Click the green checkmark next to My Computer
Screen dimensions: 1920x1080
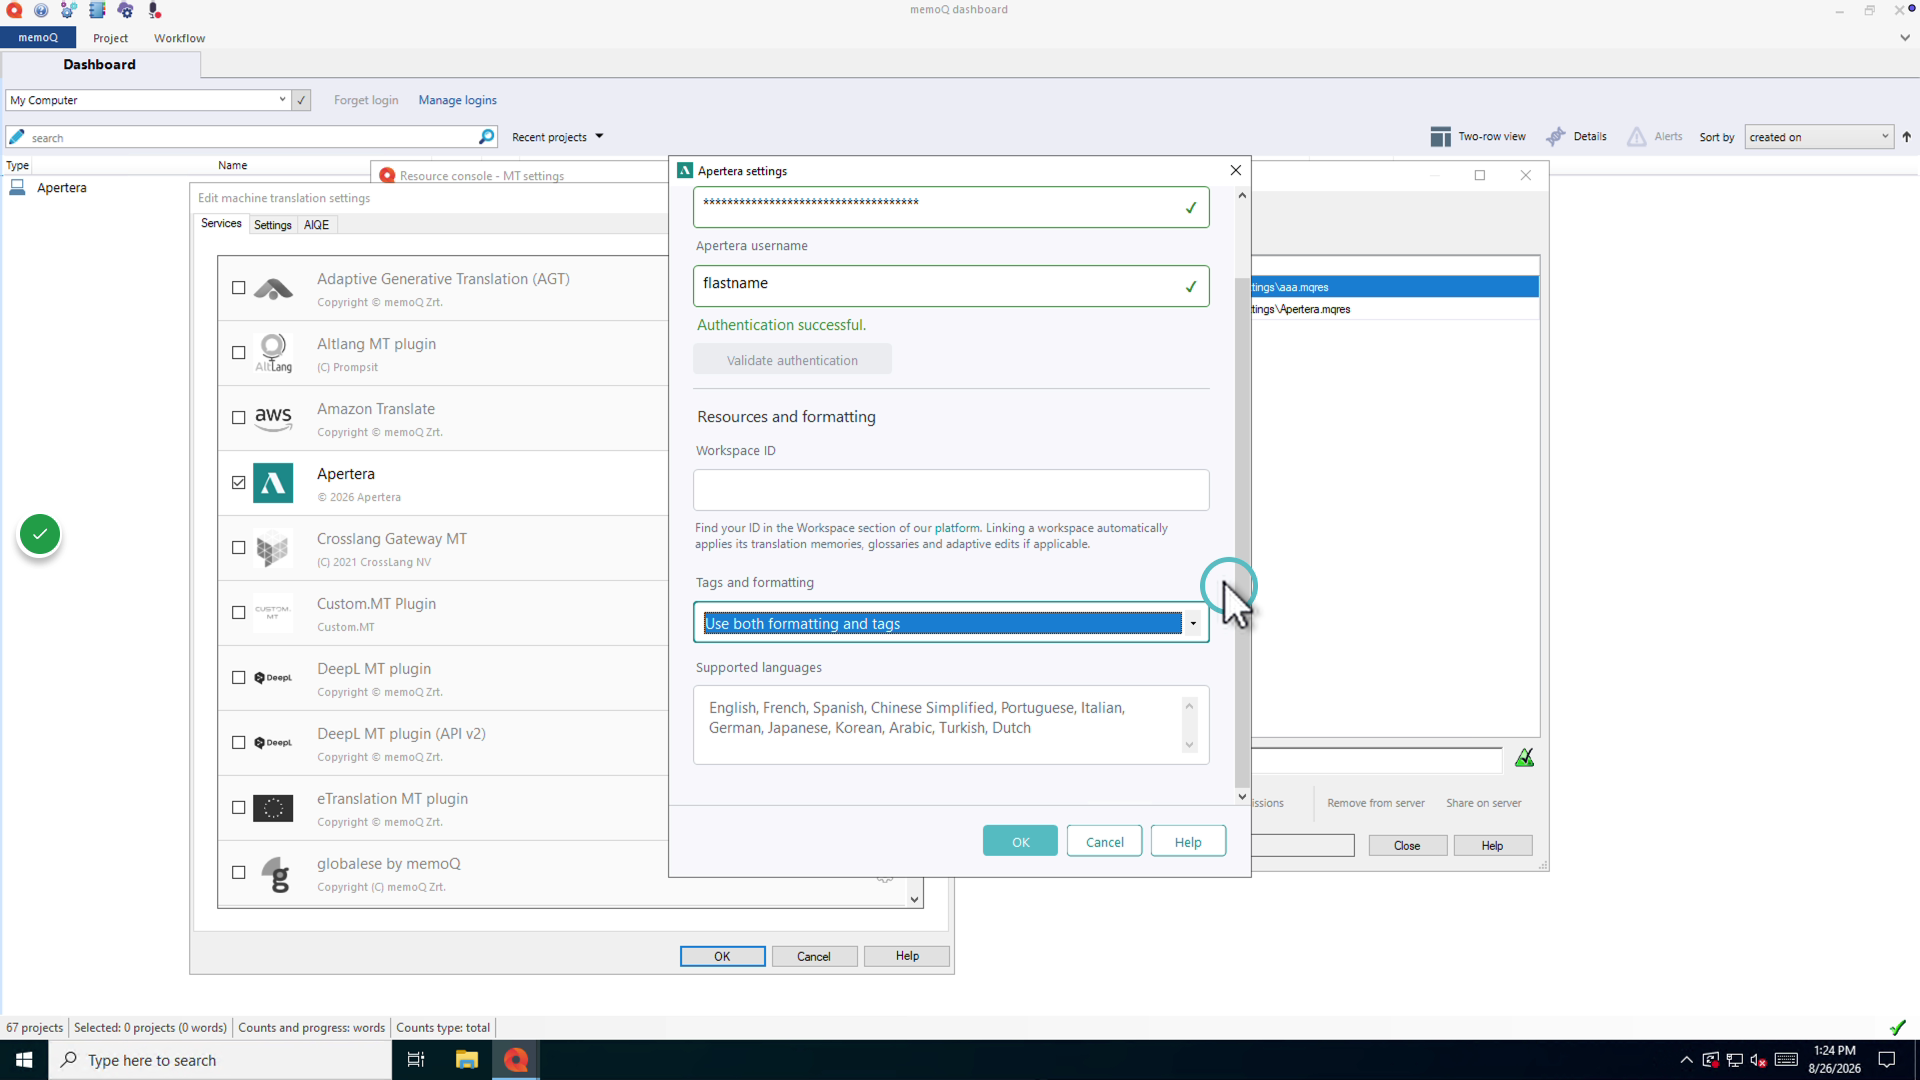click(301, 100)
